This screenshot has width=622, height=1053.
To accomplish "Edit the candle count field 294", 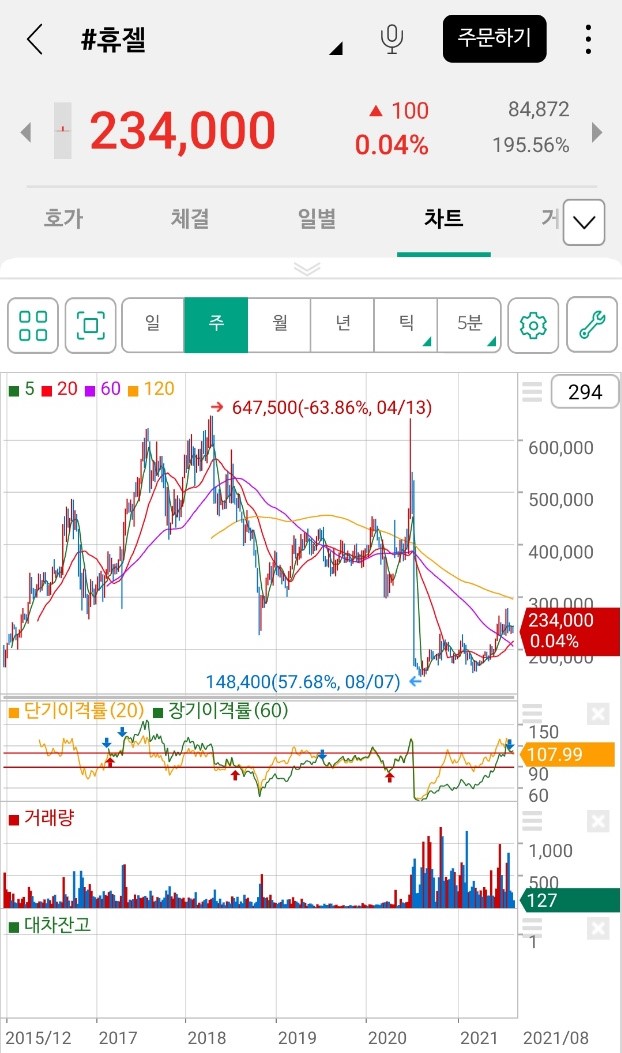I will (584, 392).
